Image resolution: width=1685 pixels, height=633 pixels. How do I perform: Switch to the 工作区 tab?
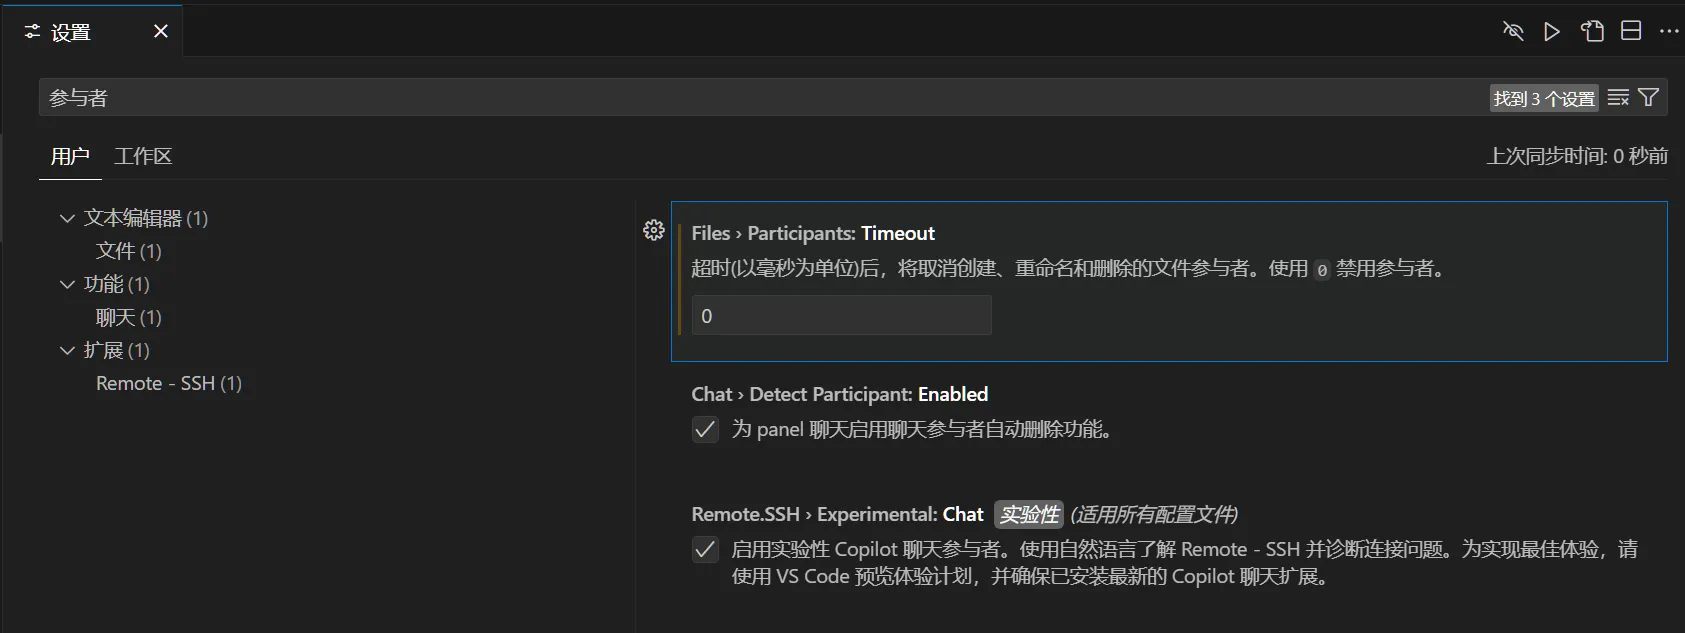(x=143, y=156)
